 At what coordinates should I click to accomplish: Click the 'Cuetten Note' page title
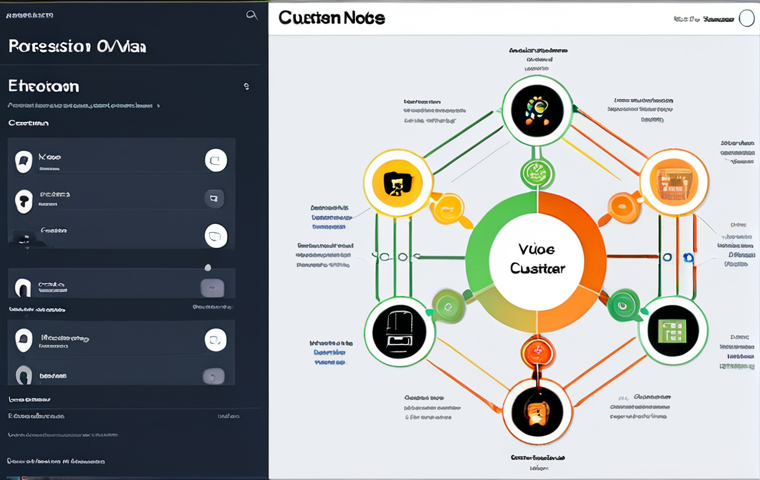[332, 18]
